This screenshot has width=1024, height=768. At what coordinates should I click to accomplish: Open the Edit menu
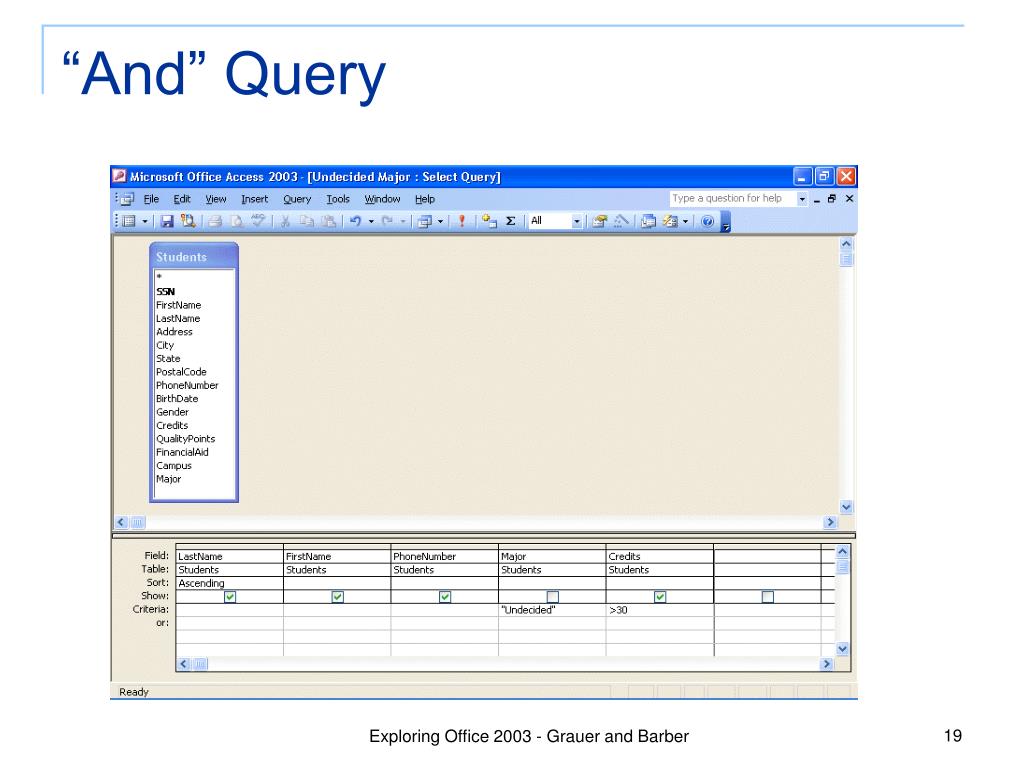coord(182,199)
